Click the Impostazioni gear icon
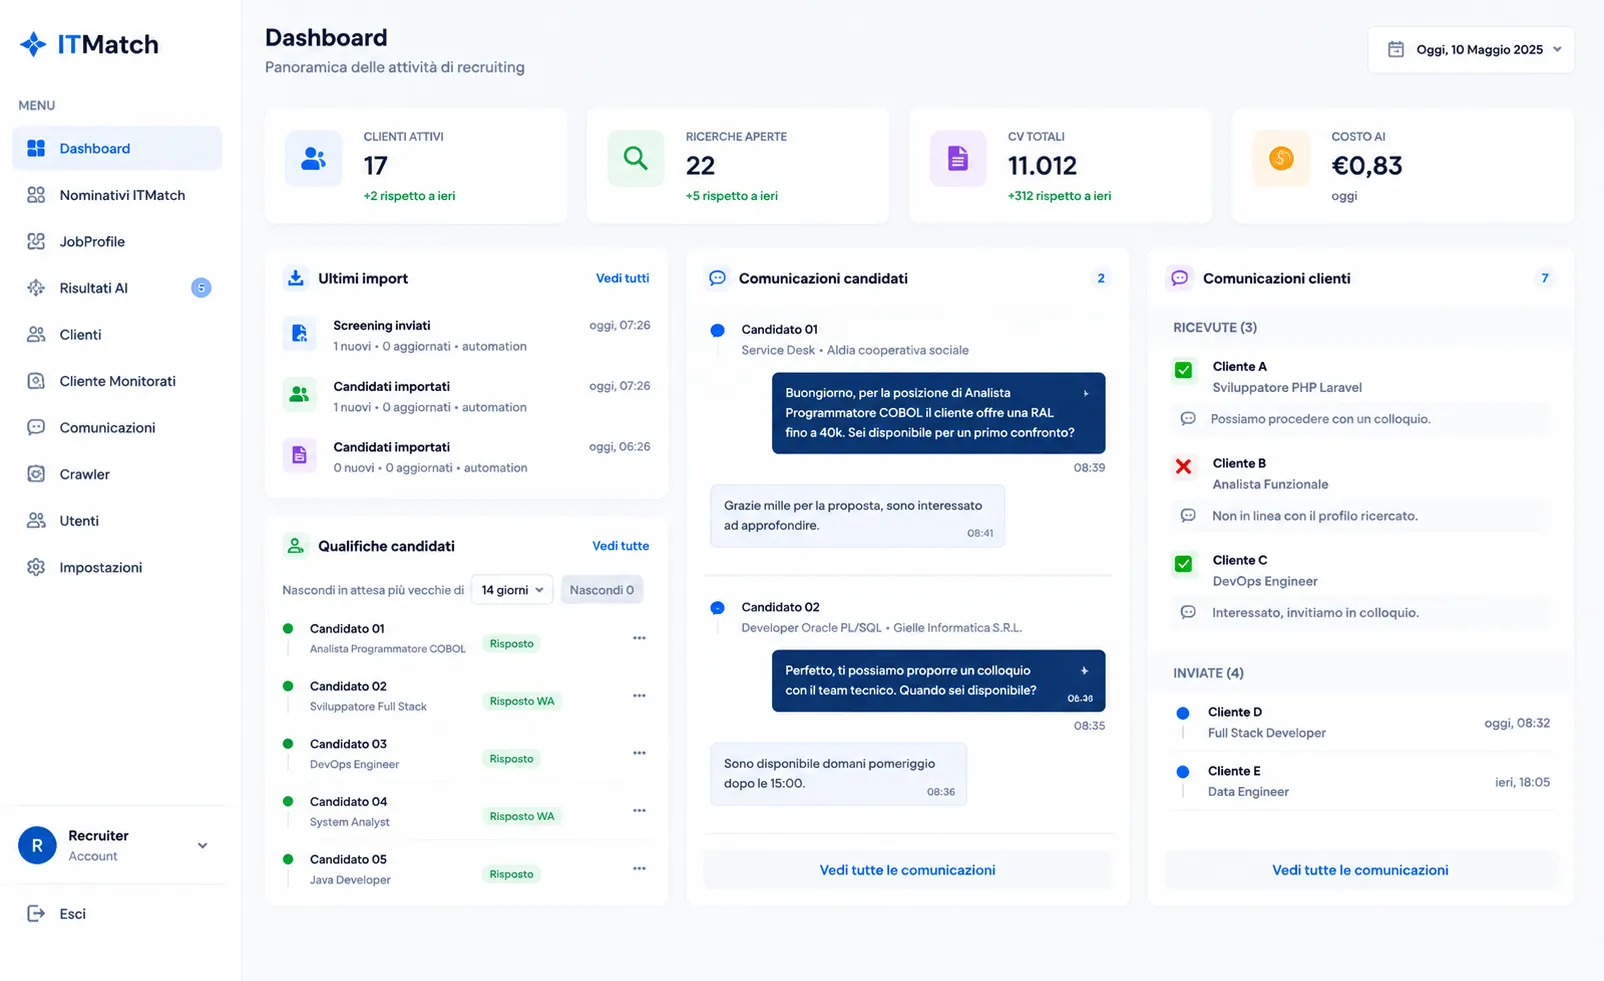The height and width of the screenshot is (981, 1604). pos(36,567)
